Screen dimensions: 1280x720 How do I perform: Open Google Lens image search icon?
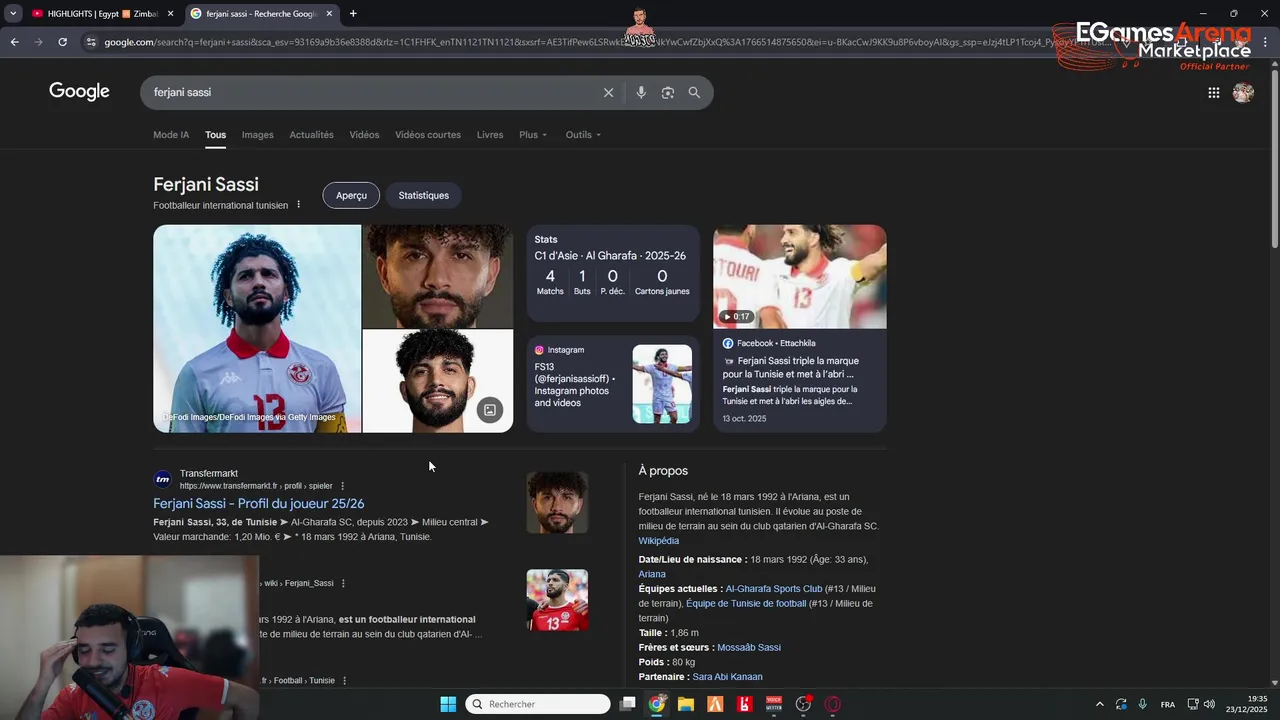click(x=668, y=92)
